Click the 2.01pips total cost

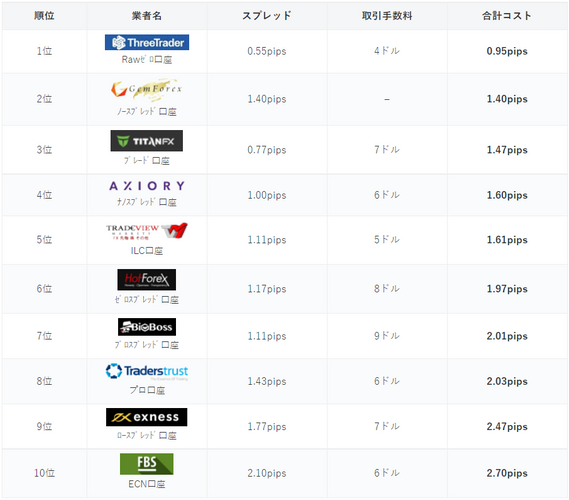507,336
